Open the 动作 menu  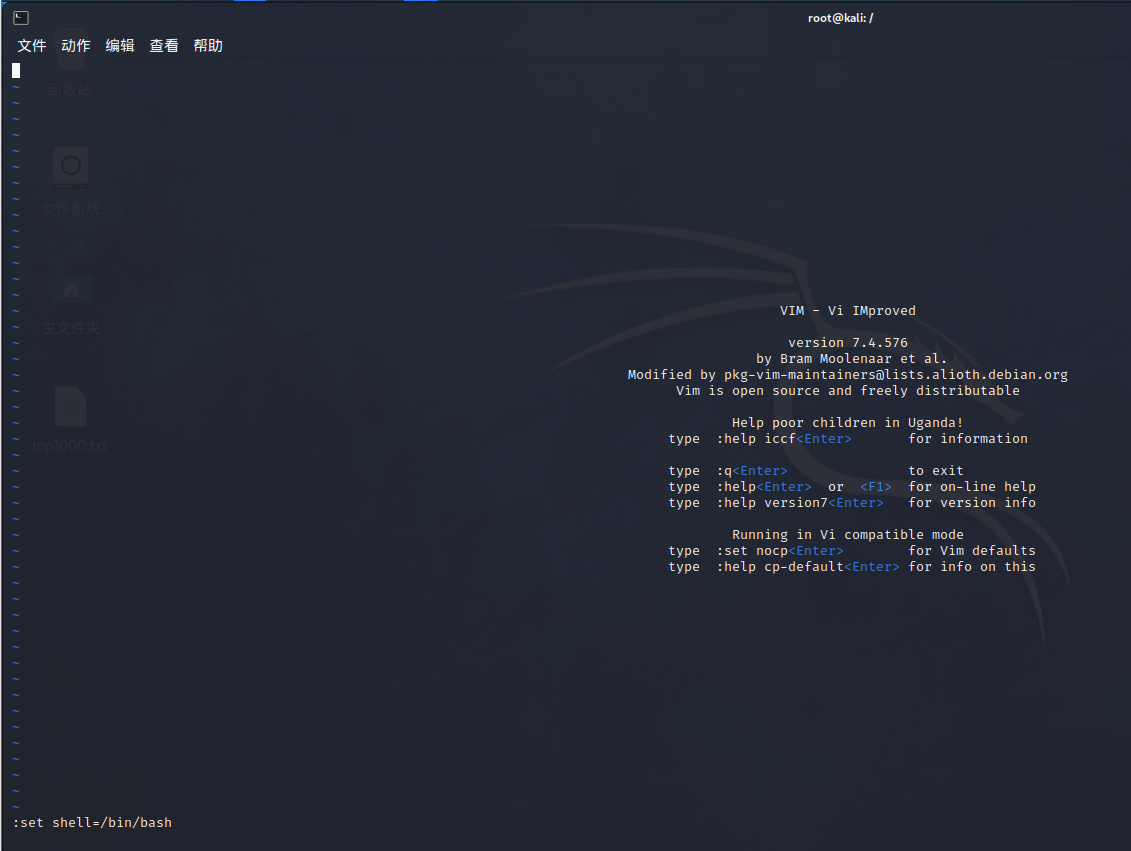76,45
